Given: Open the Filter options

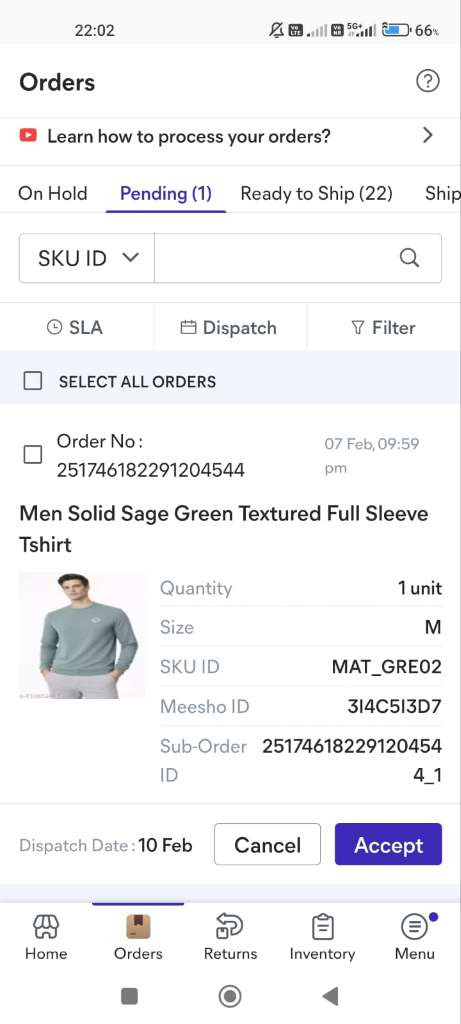Looking at the screenshot, I should (383, 328).
